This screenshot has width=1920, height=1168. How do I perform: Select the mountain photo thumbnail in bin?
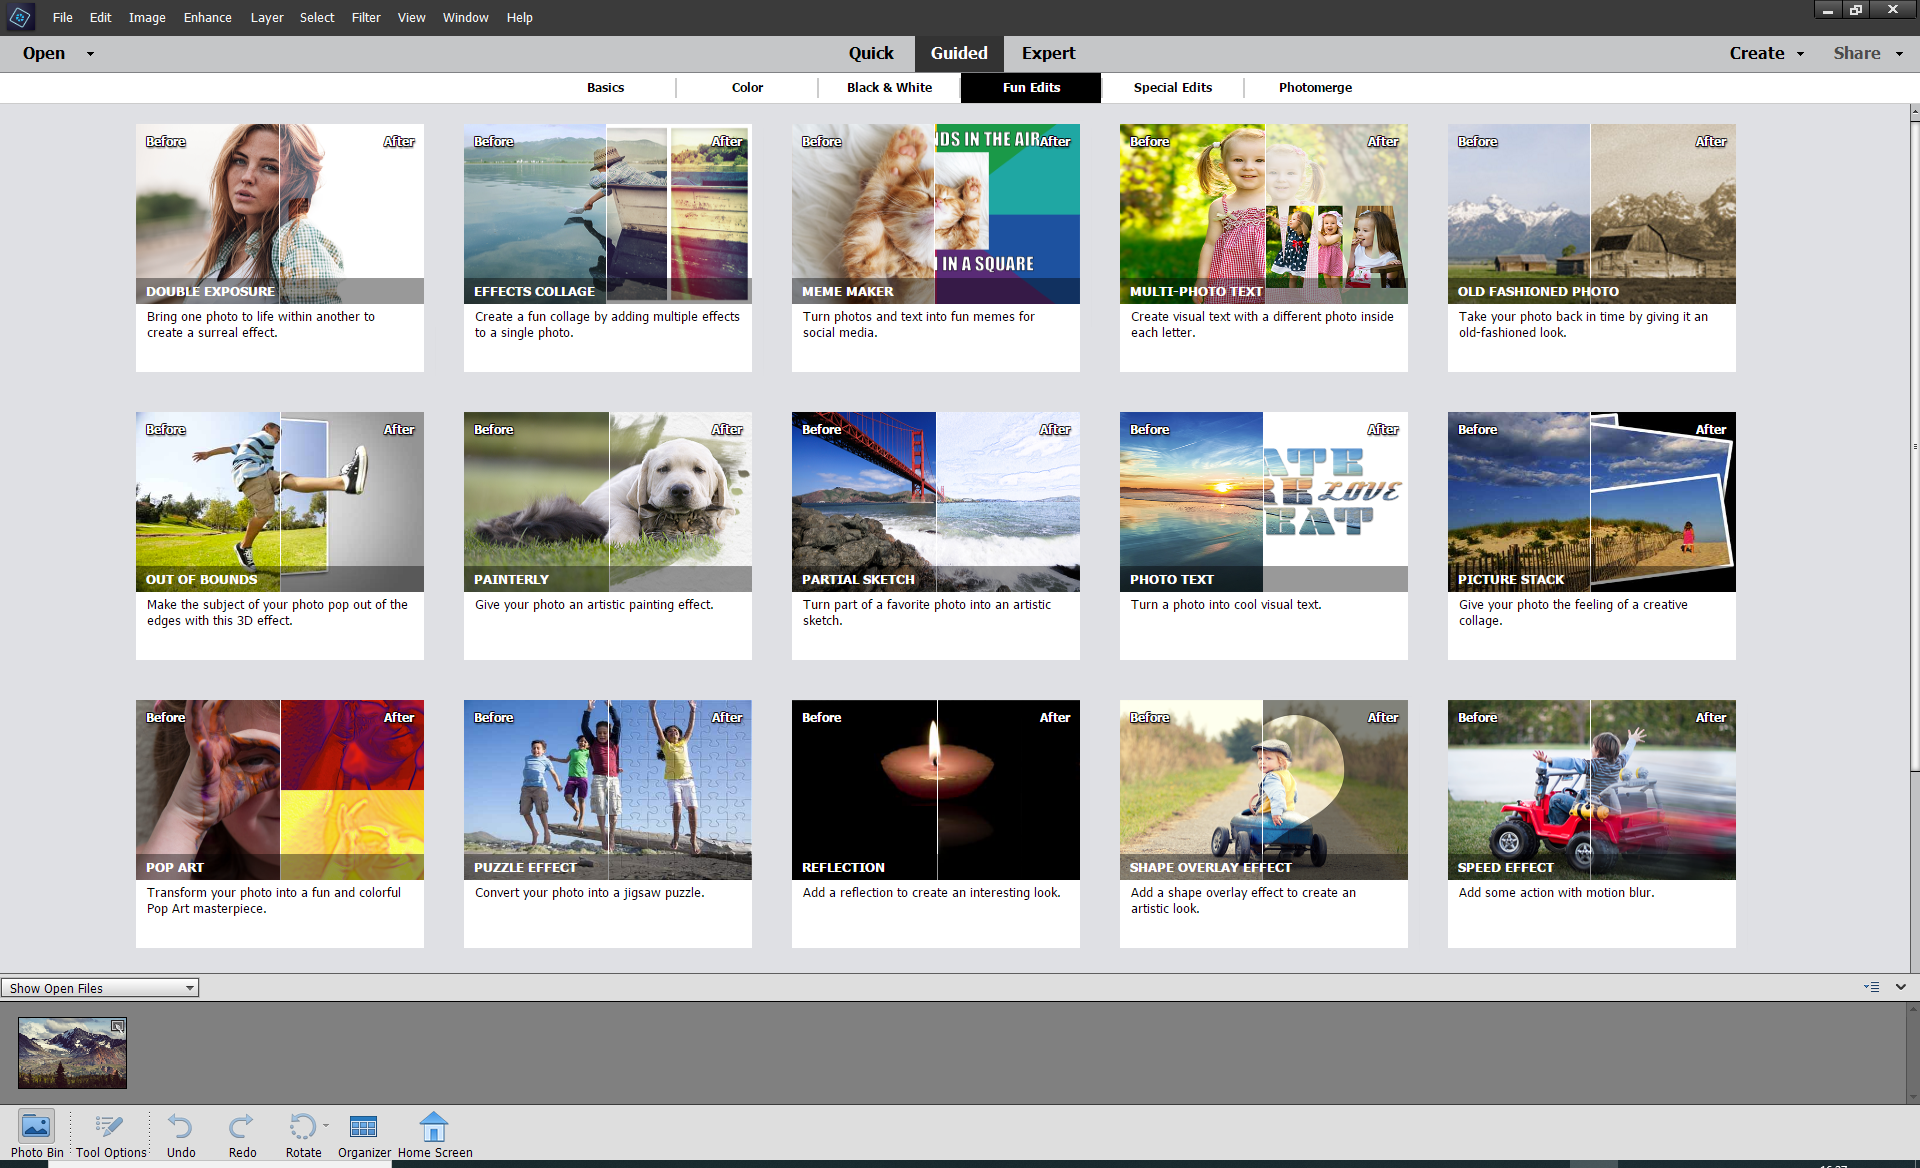click(72, 1052)
